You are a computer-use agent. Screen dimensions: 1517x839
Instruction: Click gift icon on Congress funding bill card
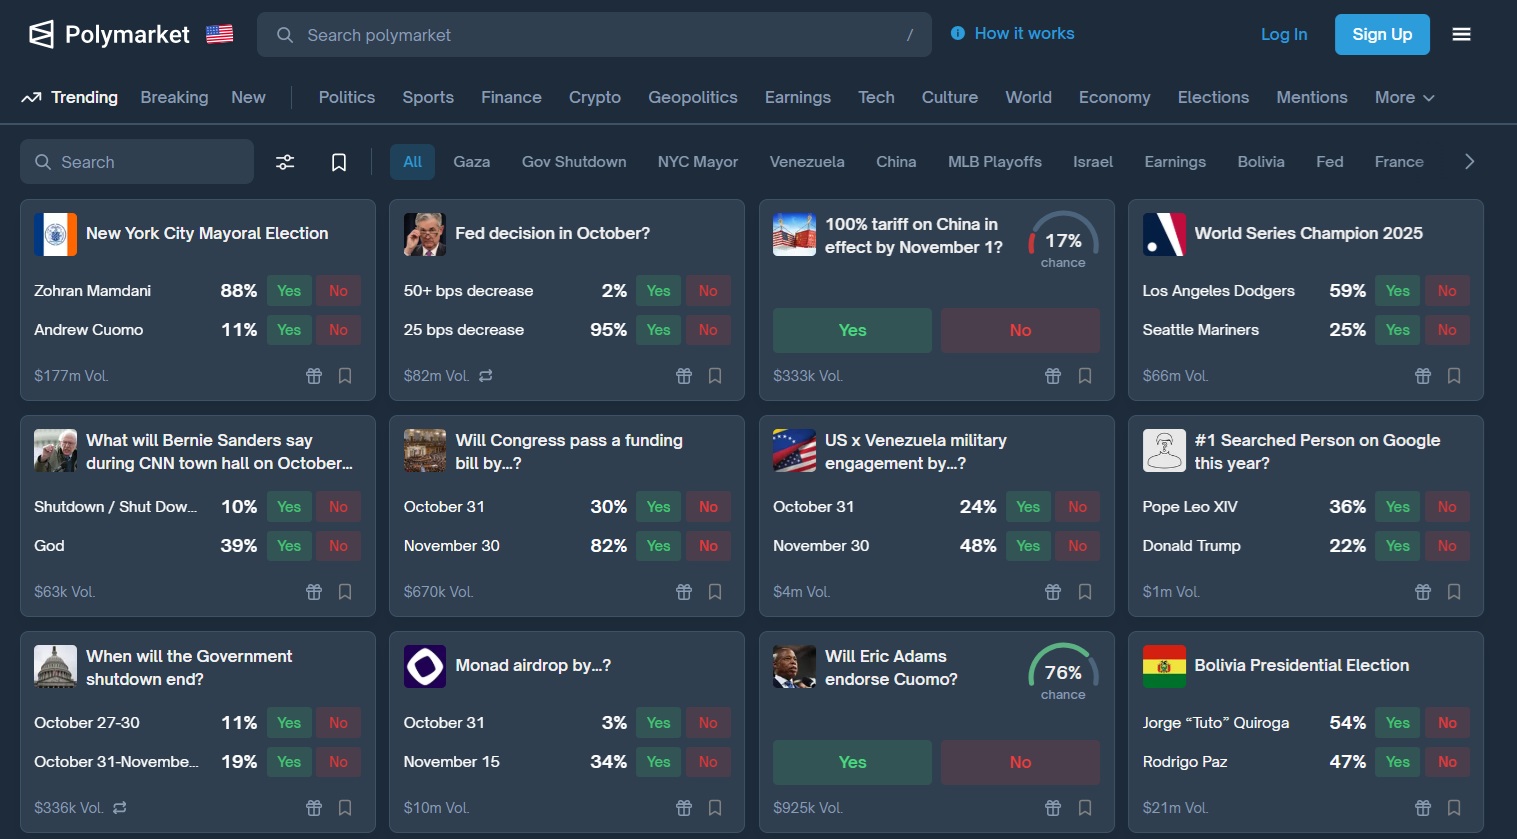point(684,592)
